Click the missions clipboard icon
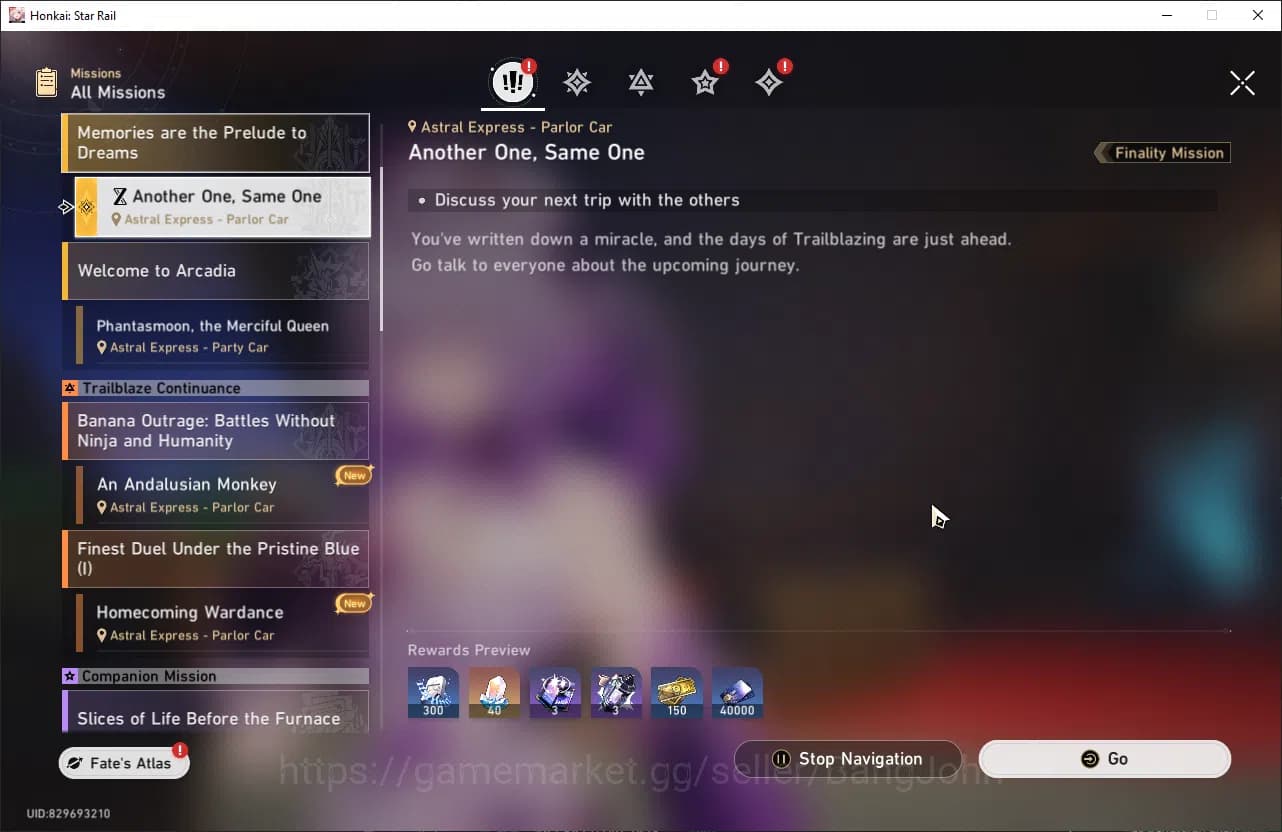Image resolution: width=1282 pixels, height=832 pixels. click(x=46, y=82)
